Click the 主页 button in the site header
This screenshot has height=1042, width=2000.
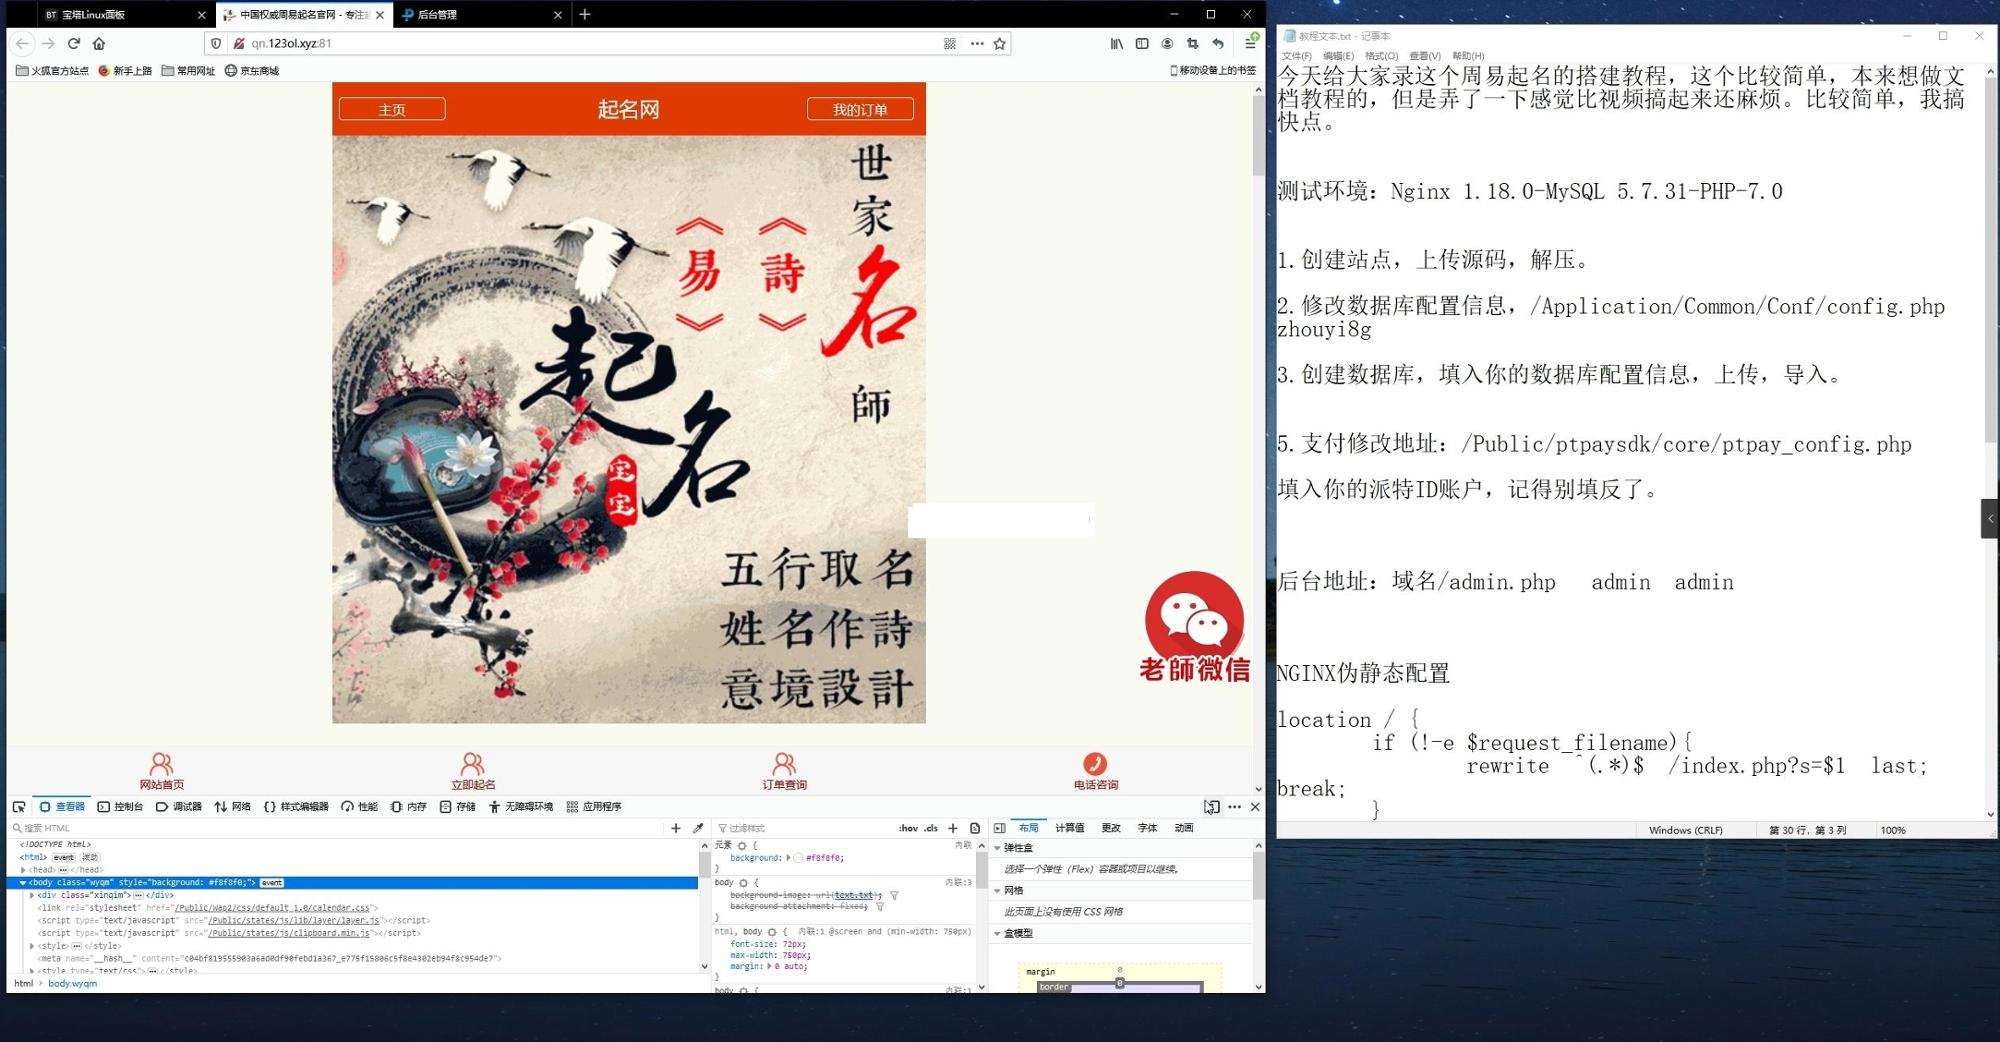click(392, 109)
